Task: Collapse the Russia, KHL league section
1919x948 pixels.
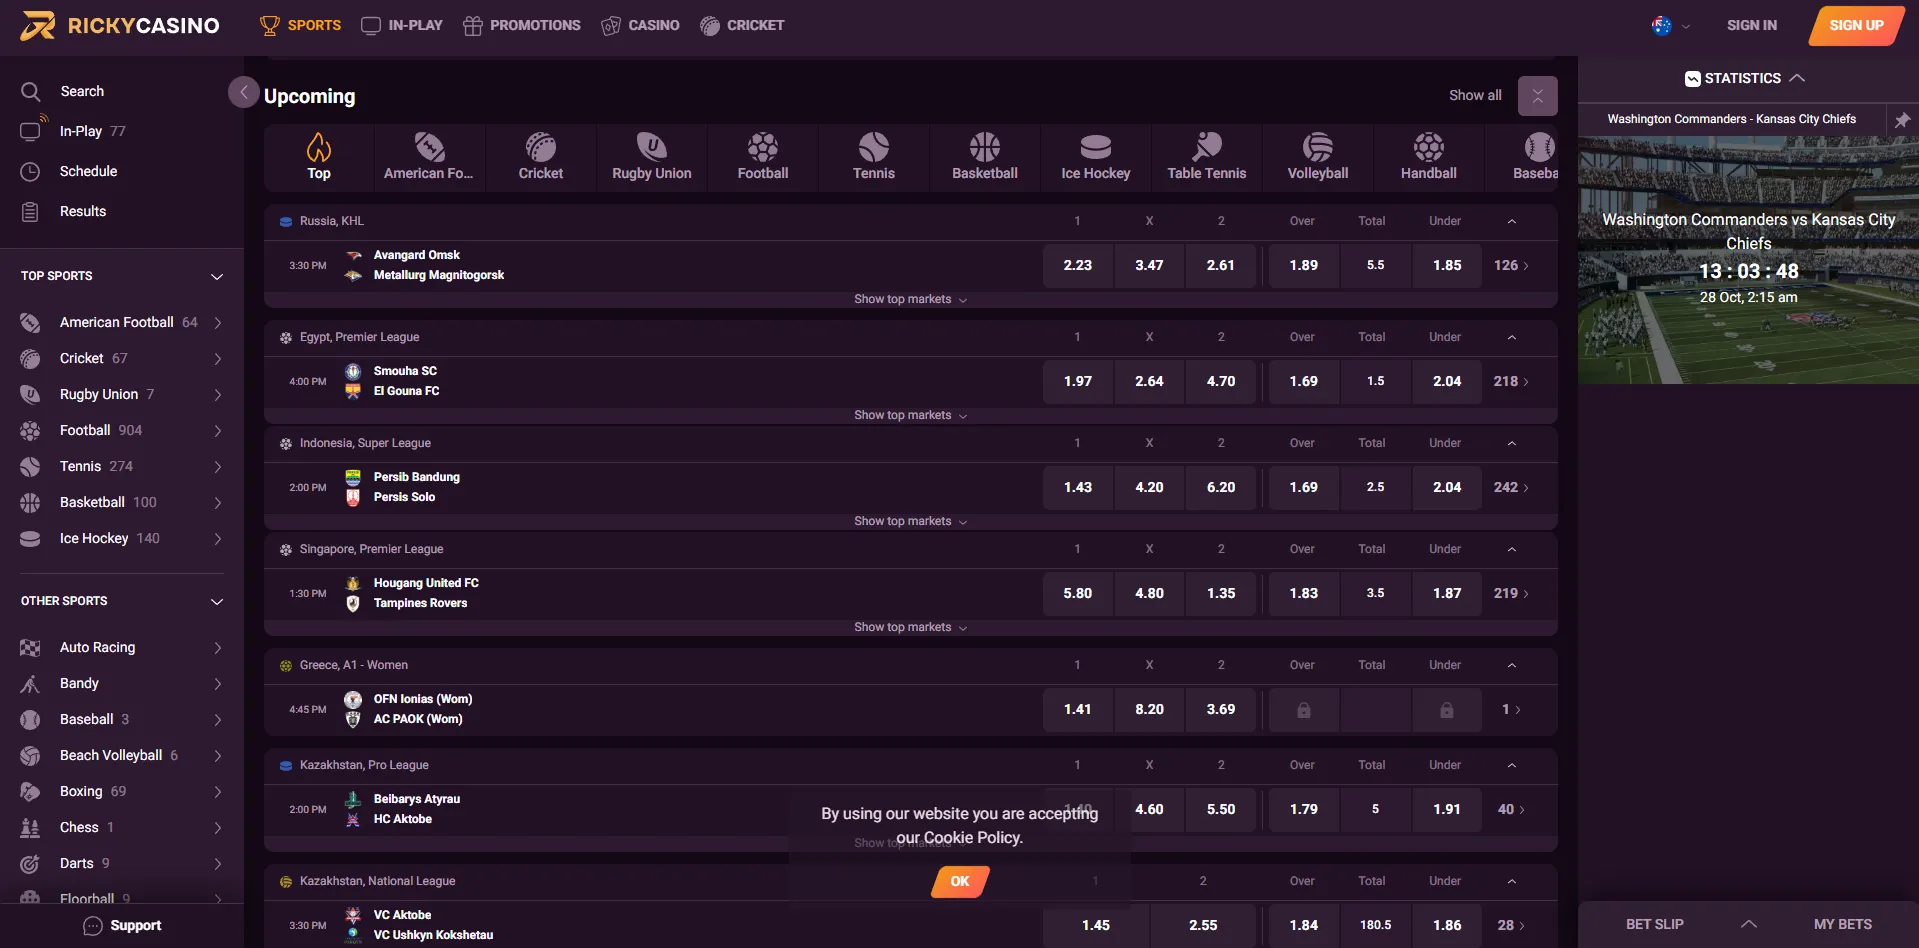Action: [1511, 221]
